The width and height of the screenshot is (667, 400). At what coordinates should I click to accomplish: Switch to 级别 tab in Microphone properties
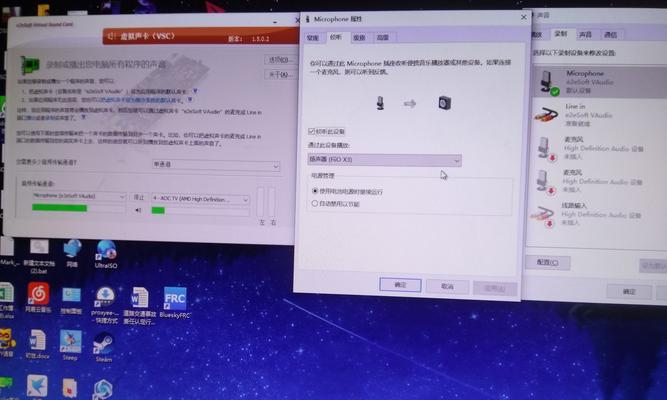click(x=359, y=37)
